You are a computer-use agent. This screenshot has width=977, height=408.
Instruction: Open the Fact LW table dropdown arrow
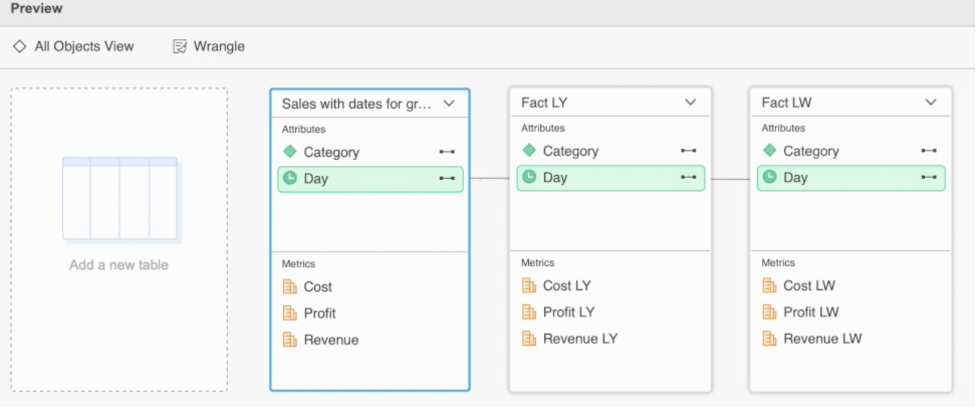click(x=930, y=102)
